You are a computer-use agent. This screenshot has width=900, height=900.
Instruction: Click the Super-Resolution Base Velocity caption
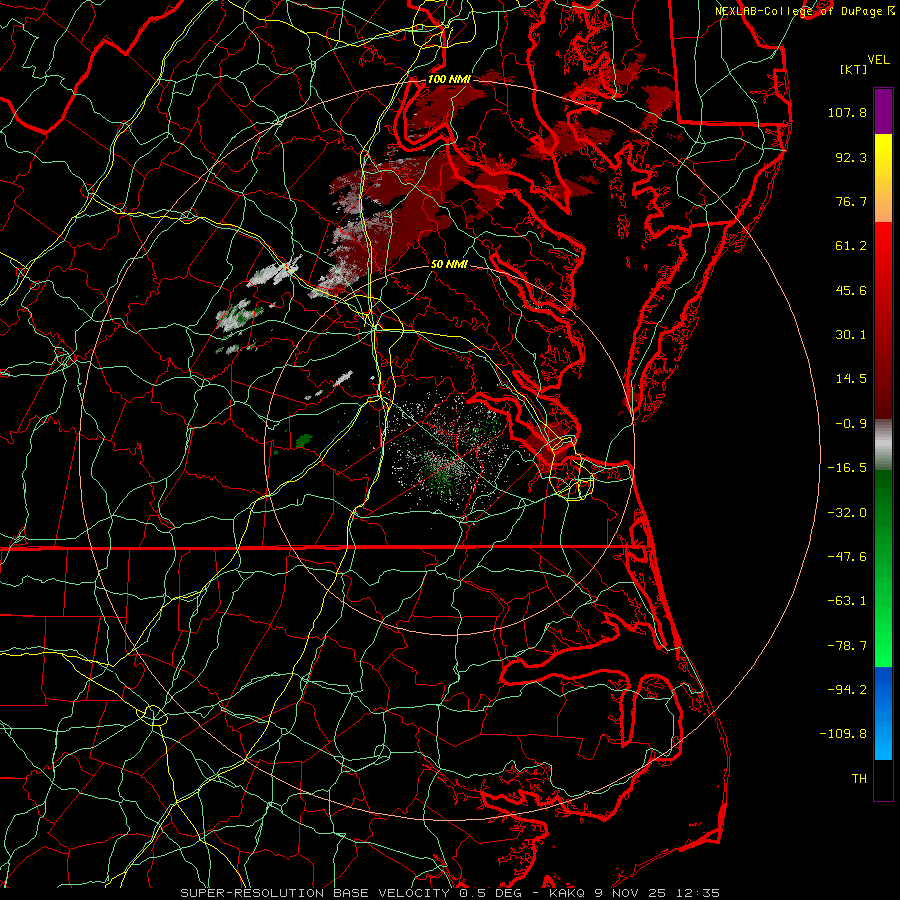pyautogui.click(x=449, y=893)
